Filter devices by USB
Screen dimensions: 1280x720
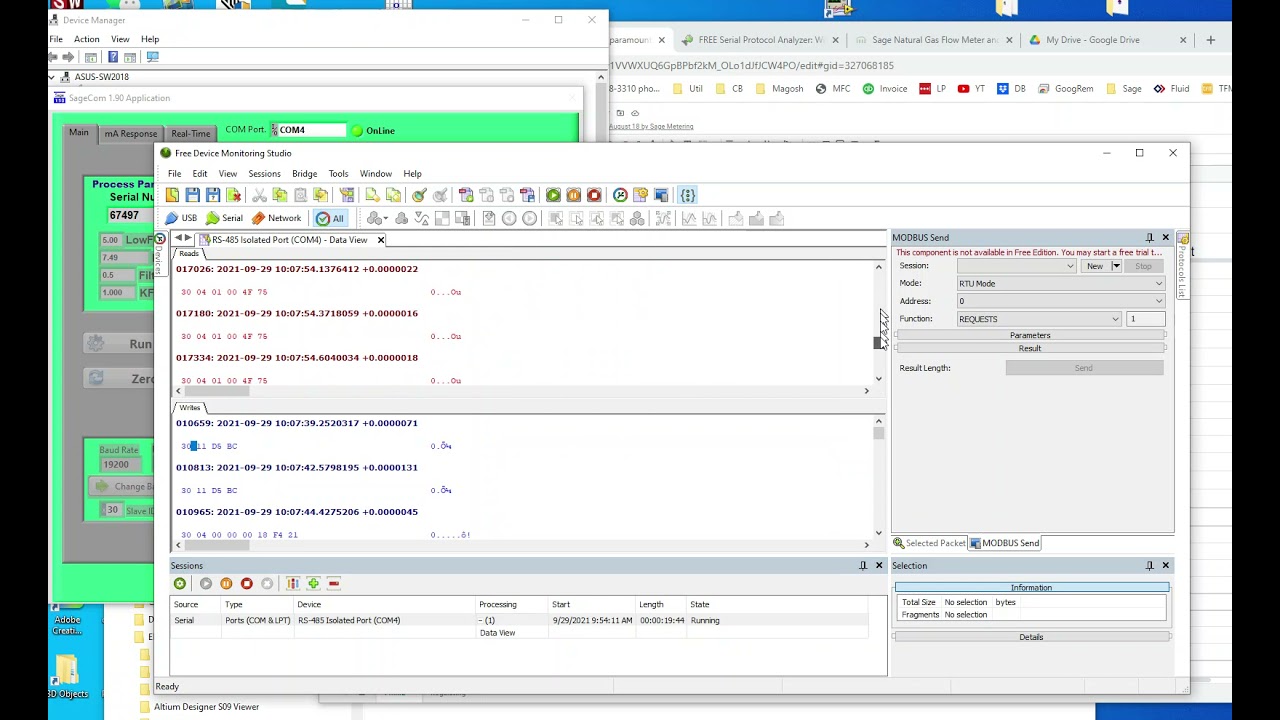181,218
